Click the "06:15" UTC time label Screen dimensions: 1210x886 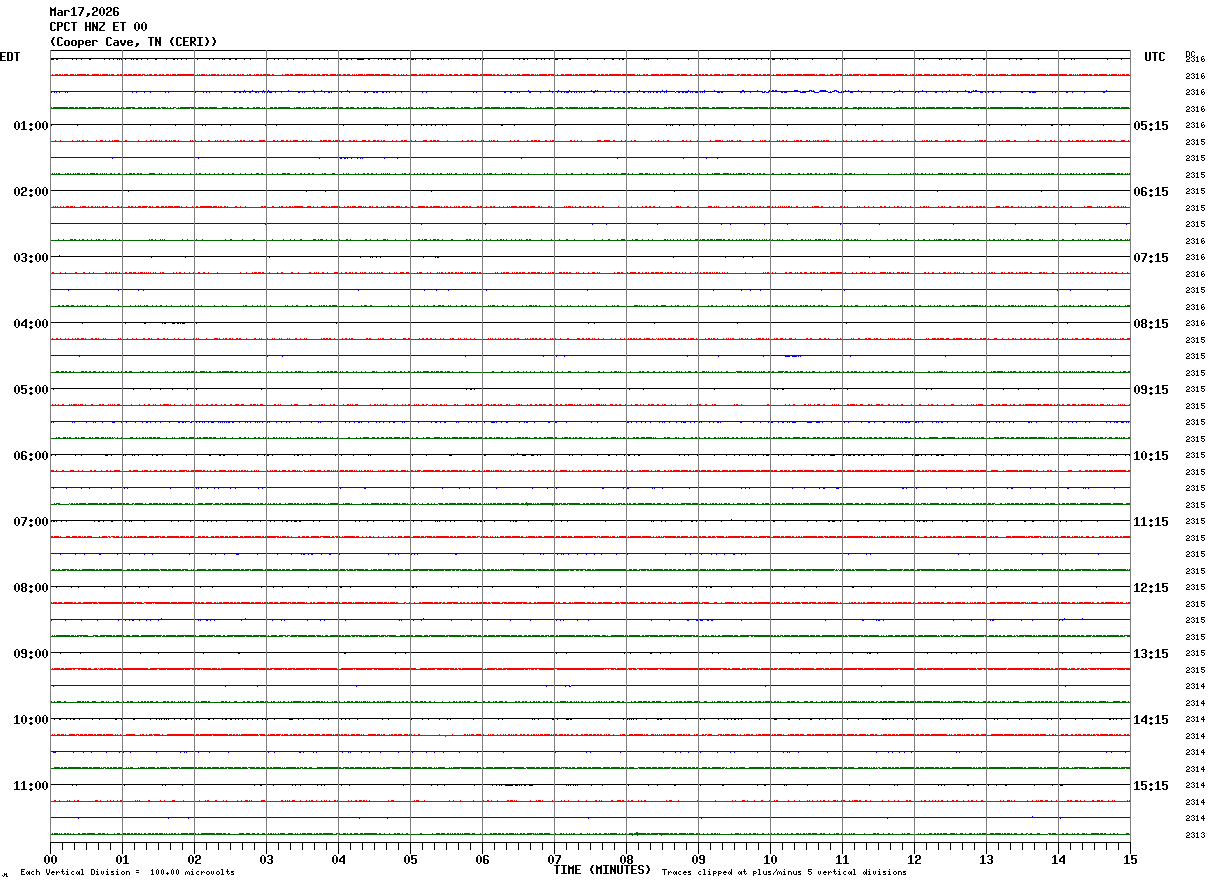tap(1151, 192)
